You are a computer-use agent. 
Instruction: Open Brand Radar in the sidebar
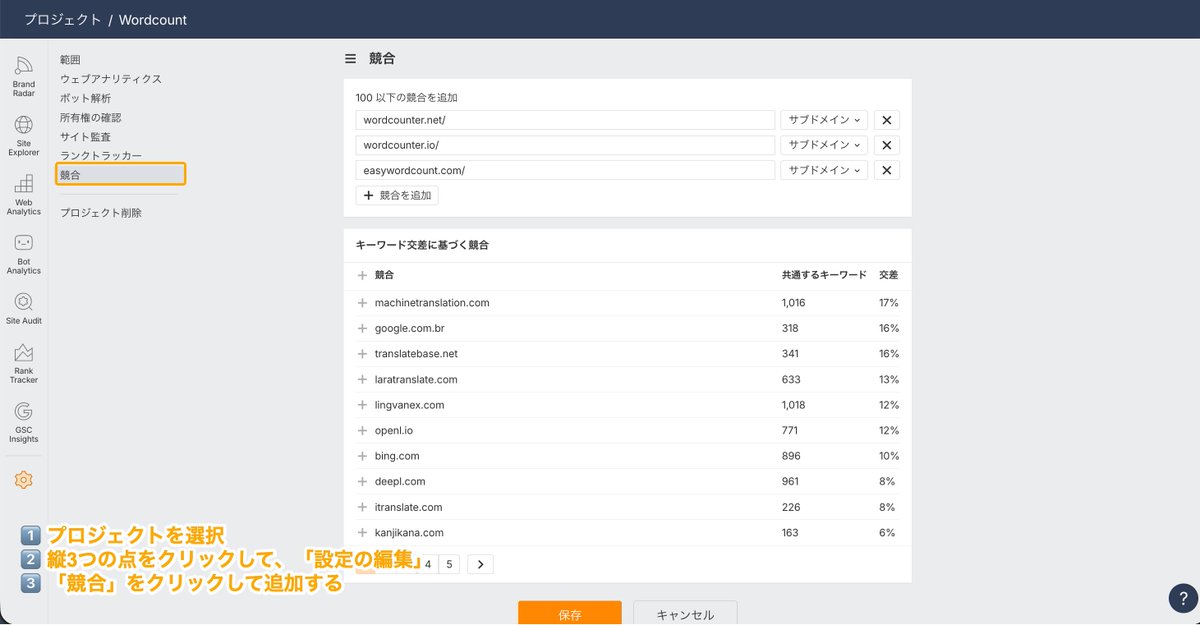pyautogui.click(x=23, y=77)
